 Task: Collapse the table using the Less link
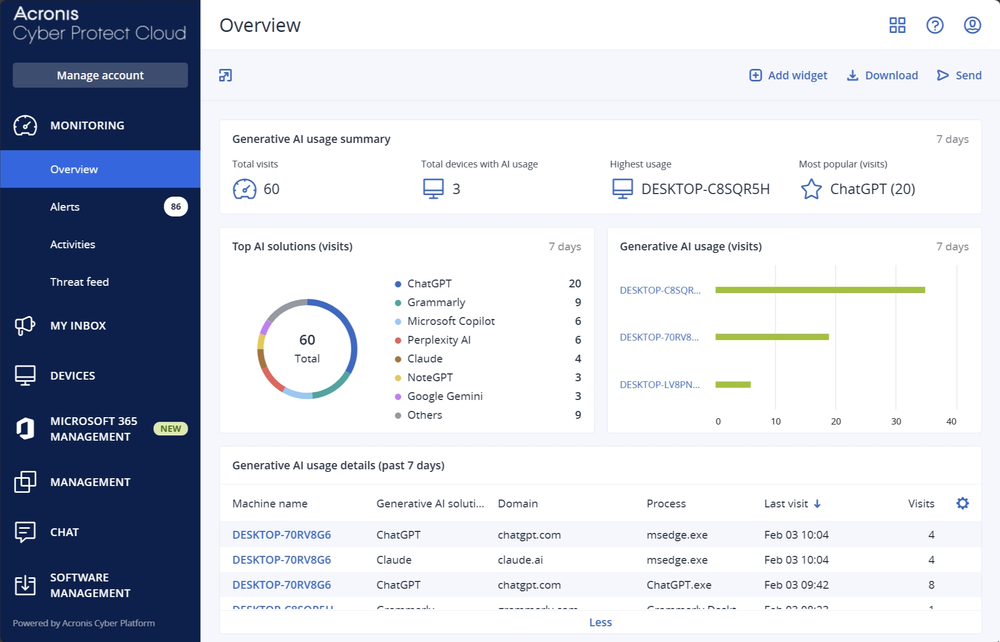pyautogui.click(x=600, y=622)
